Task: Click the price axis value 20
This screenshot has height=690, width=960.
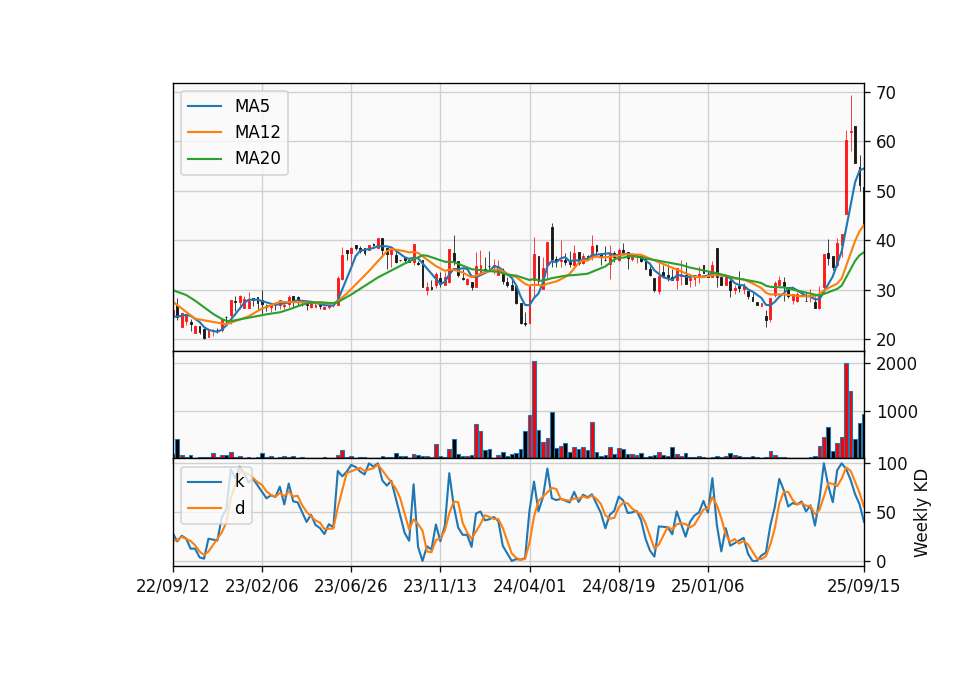Action: pos(886,340)
